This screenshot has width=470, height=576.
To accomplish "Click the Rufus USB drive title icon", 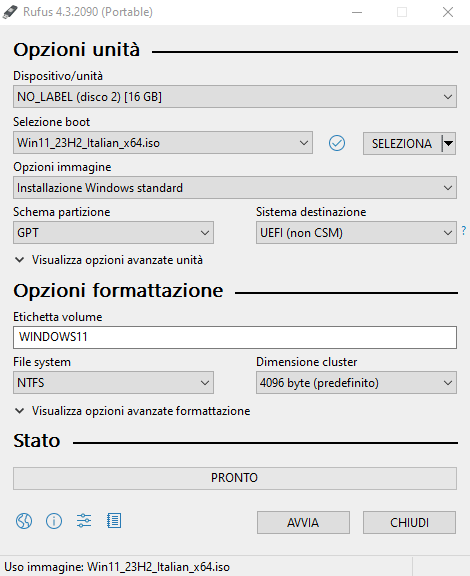I will pyautogui.click(x=10, y=12).
